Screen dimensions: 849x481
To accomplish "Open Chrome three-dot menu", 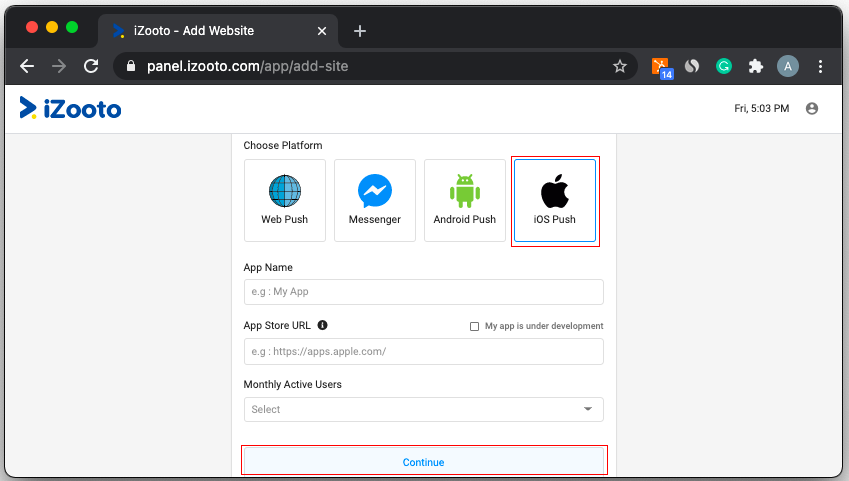I will coord(820,66).
